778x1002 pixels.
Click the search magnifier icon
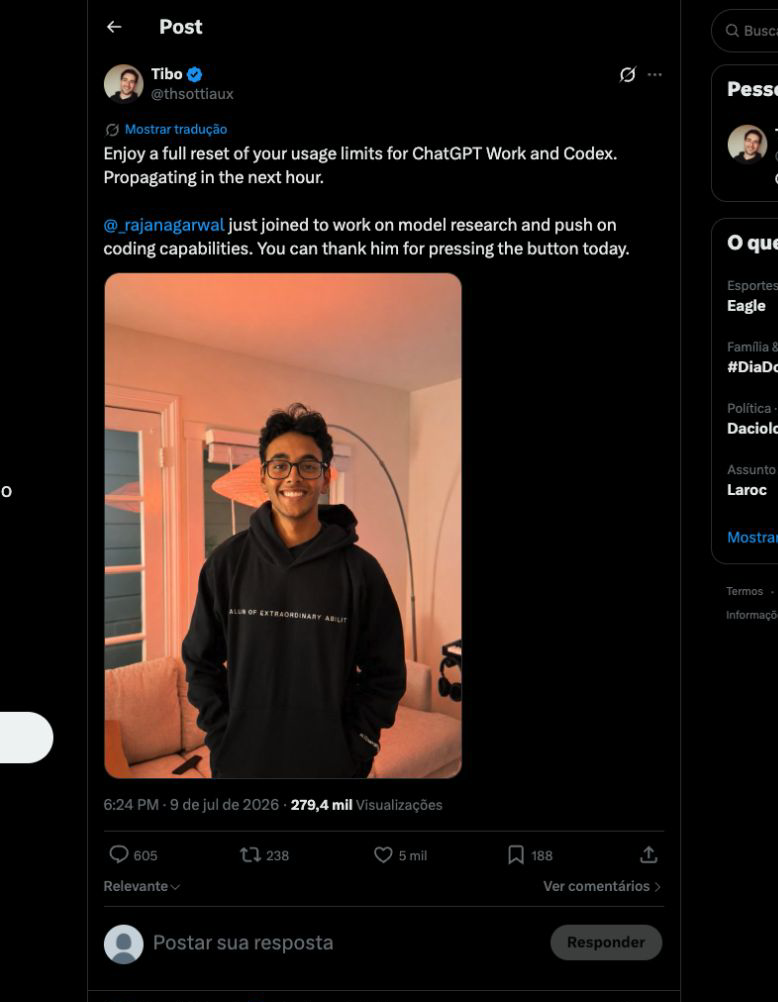(732, 31)
